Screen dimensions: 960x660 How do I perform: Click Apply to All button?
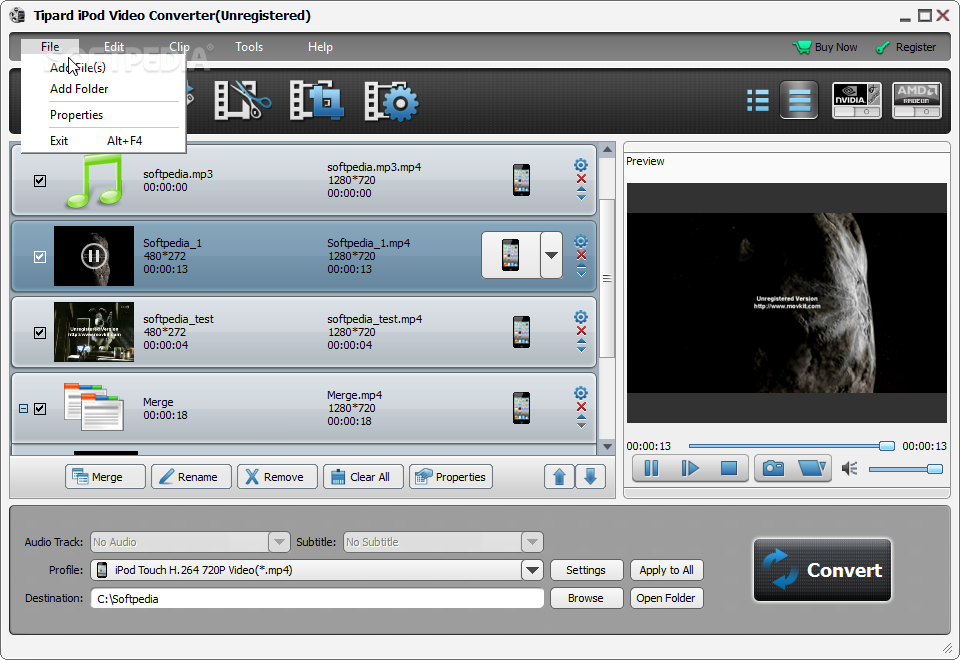(666, 570)
